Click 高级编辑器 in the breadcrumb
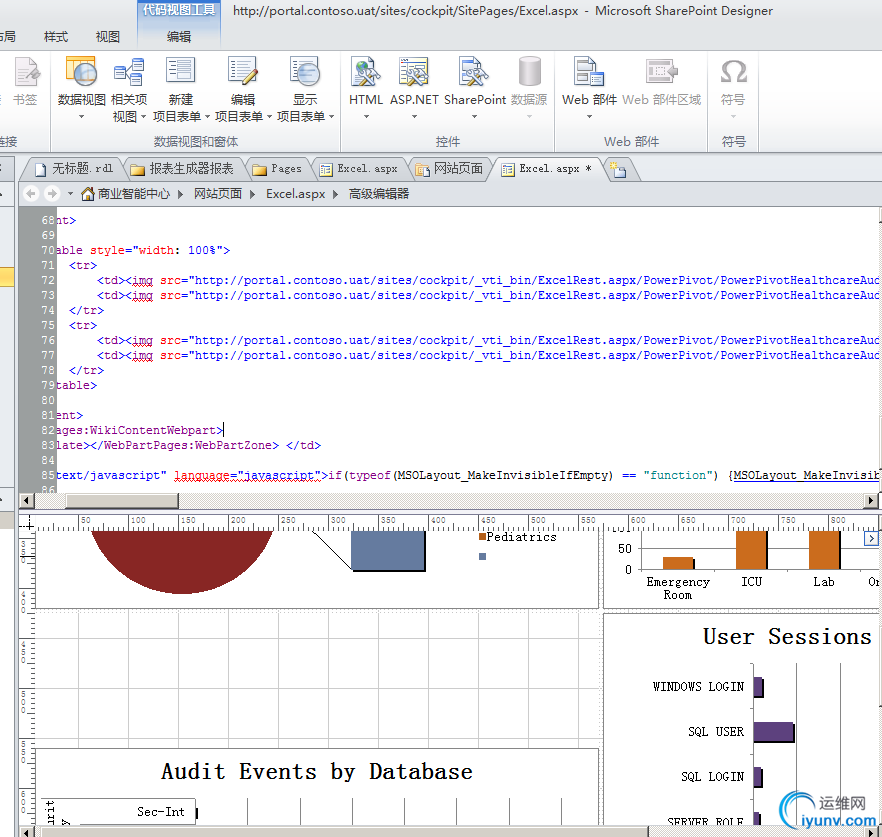882x837 pixels. tap(379, 194)
